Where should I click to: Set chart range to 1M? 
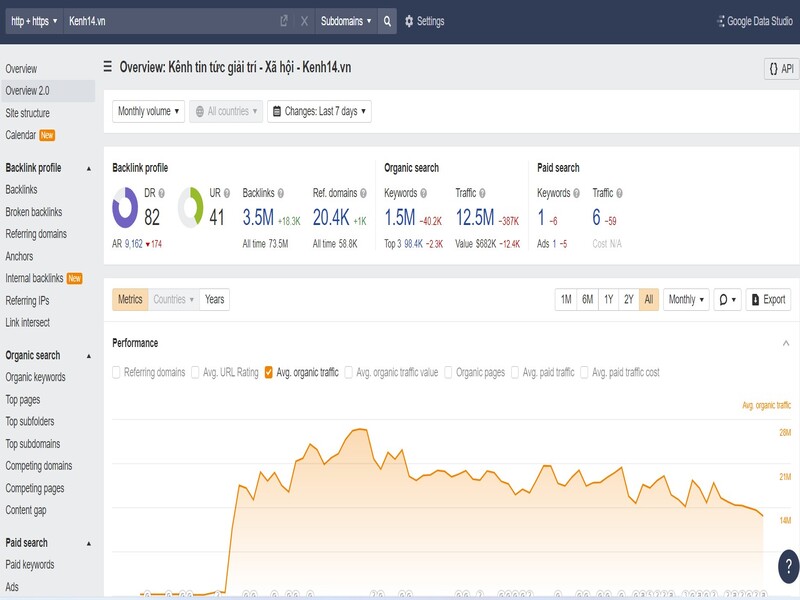point(566,299)
